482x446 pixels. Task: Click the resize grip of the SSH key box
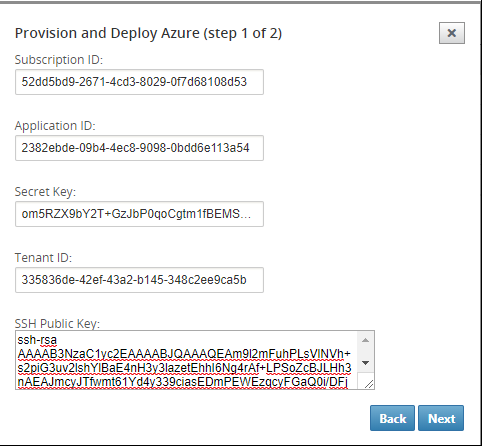click(x=369, y=384)
